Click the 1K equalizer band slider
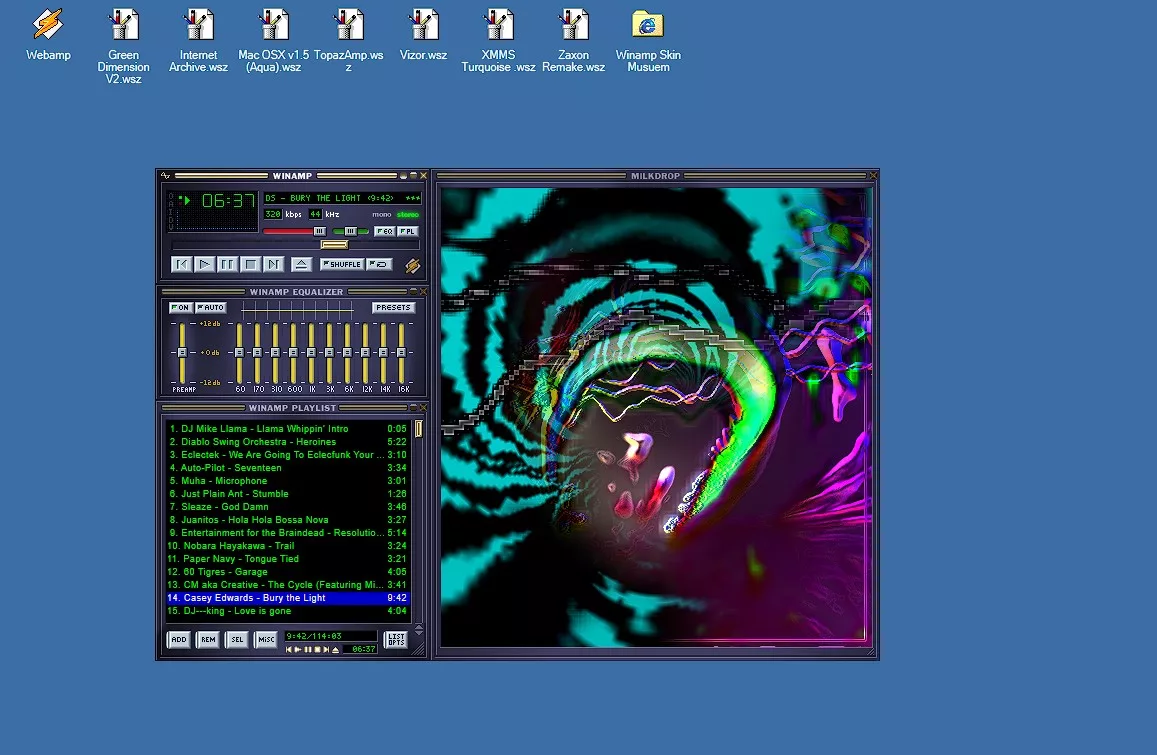The height and width of the screenshot is (755, 1157). (311, 353)
